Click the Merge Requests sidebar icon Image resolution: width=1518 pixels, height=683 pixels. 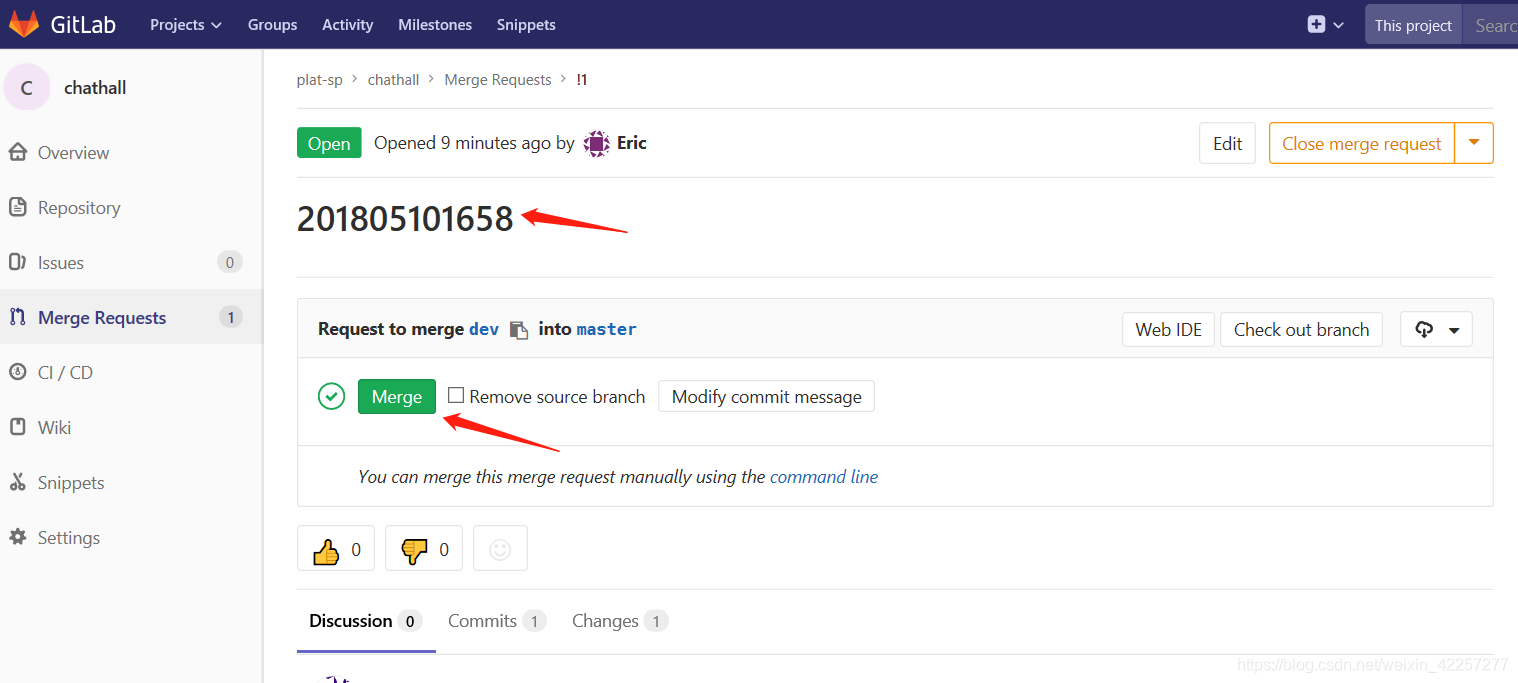click(17, 317)
